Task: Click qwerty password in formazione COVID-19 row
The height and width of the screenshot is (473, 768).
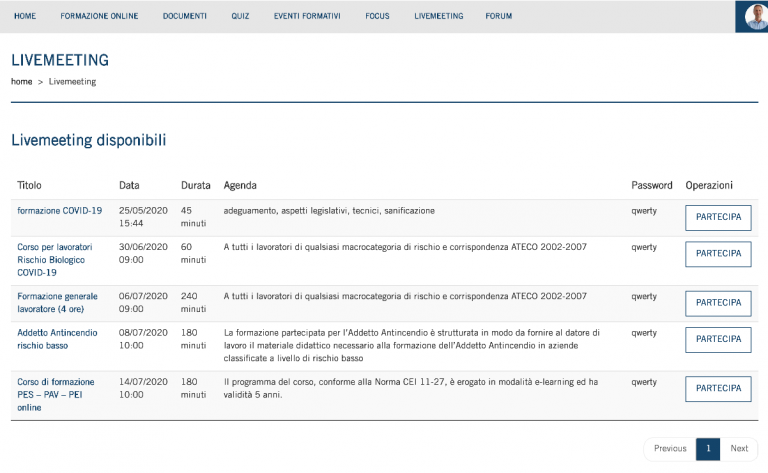Action: [x=644, y=211]
